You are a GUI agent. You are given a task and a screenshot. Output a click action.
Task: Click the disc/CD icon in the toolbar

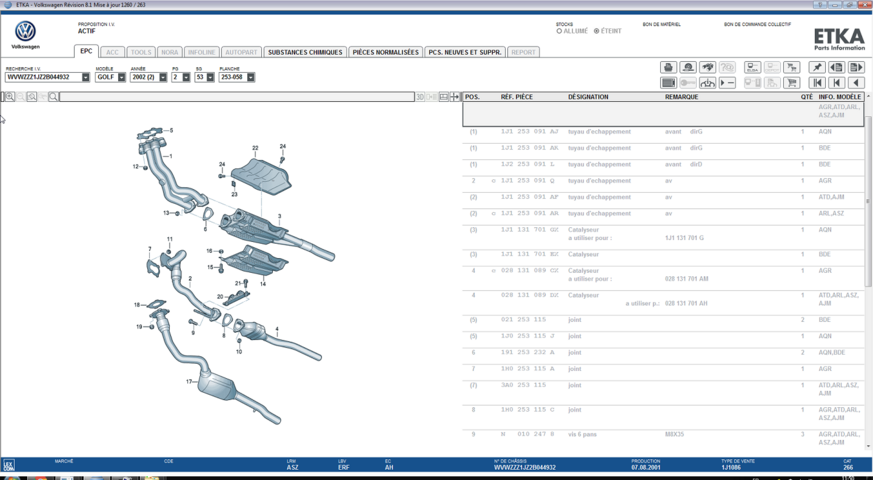click(x=688, y=67)
